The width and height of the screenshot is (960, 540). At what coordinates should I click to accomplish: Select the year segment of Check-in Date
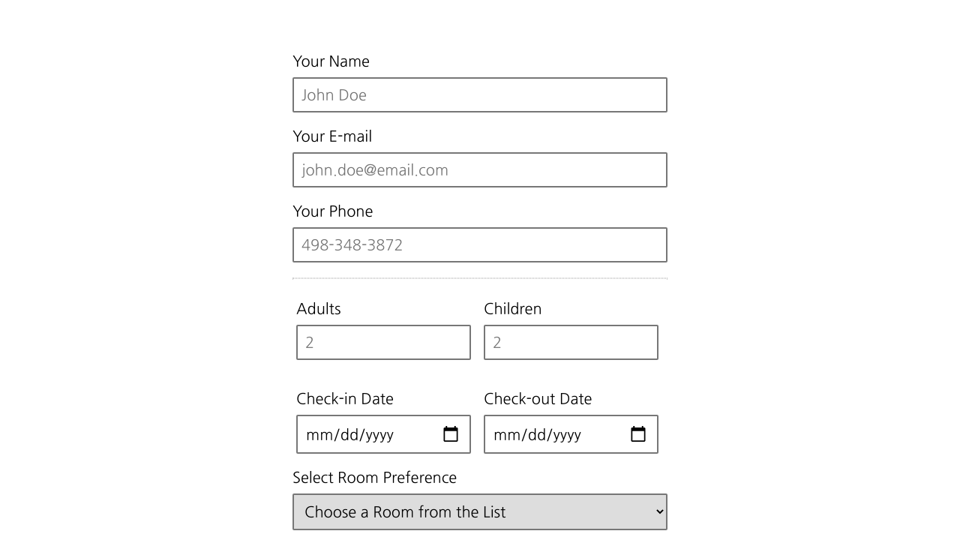(376, 435)
